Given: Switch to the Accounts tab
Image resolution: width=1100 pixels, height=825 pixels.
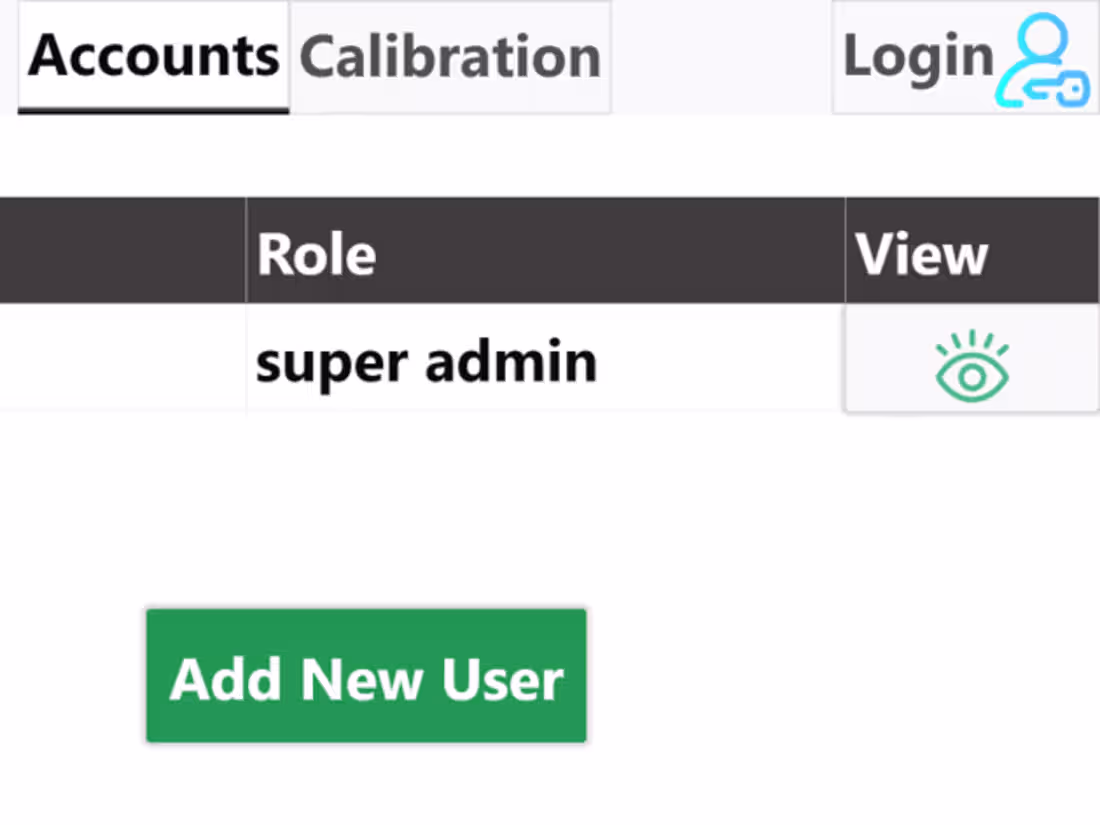Looking at the screenshot, I should click(x=154, y=57).
